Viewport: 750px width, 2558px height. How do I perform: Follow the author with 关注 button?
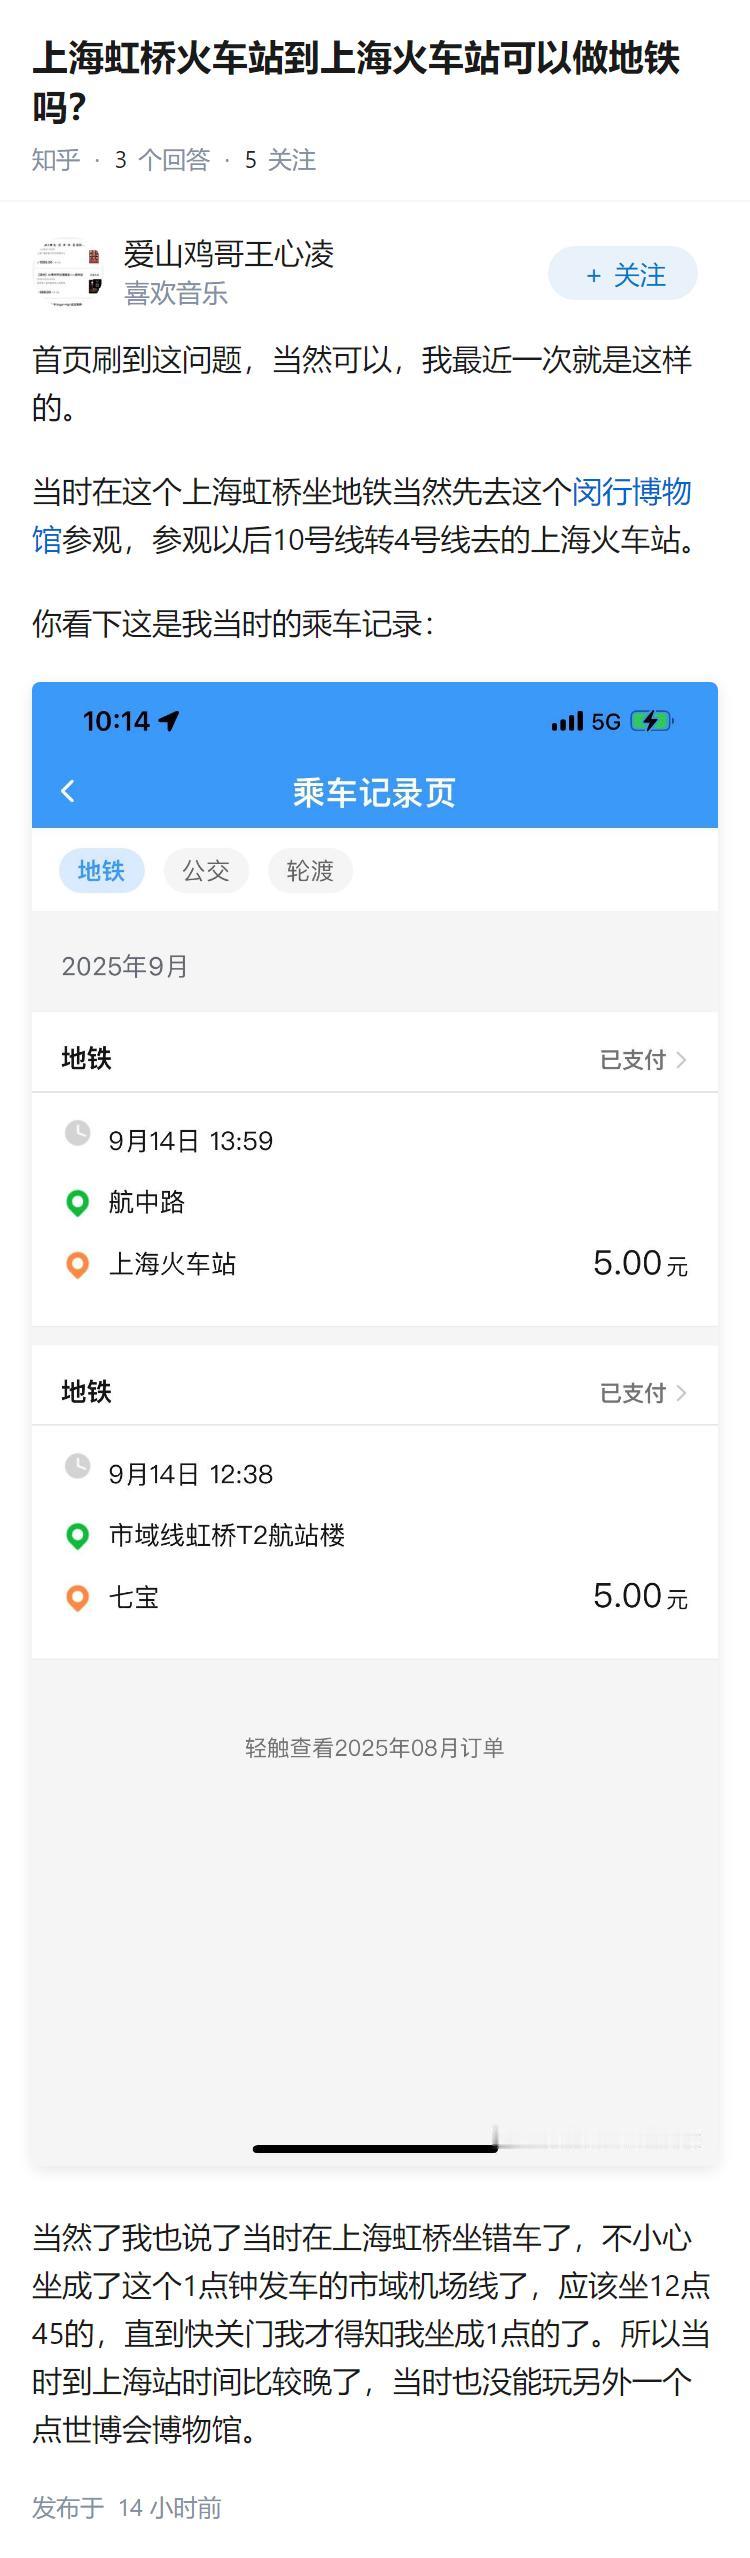pyautogui.click(x=622, y=274)
